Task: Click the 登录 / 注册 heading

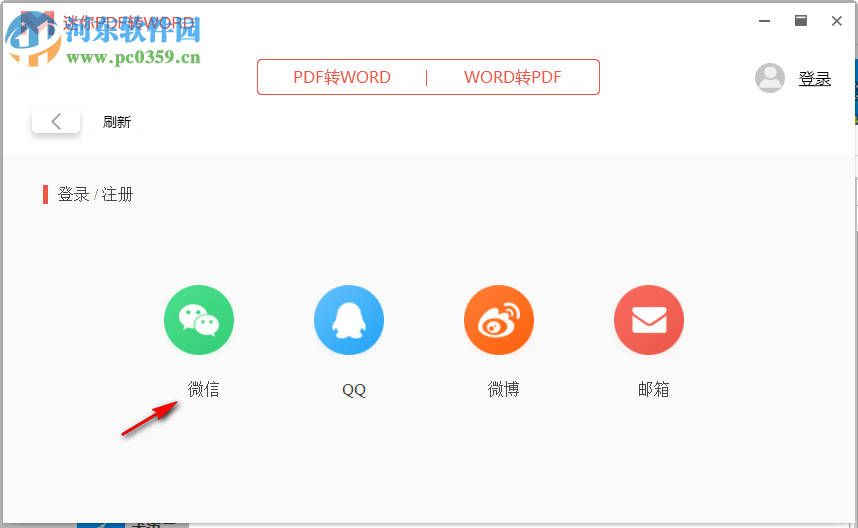Action: 95,194
